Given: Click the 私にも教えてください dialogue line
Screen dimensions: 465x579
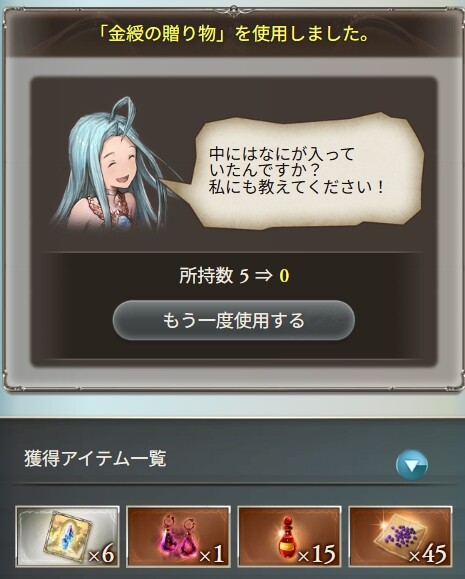Looking at the screenshot, I should pyautogui.click(x=297, y=187).
